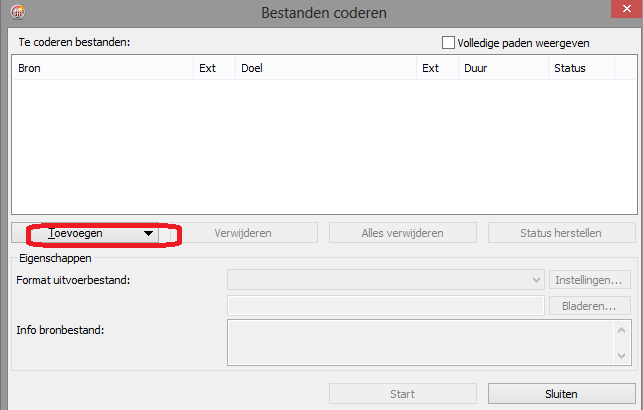
Task: Click the Verwijderen button
Action: point(244,233)
